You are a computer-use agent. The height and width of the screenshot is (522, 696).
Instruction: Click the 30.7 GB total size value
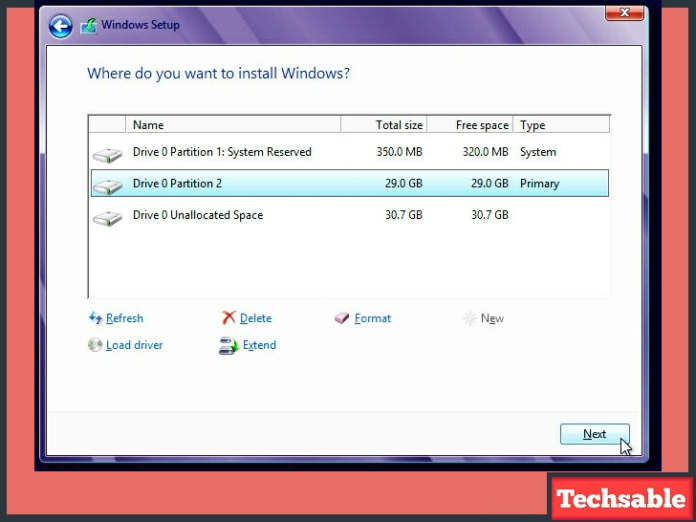point(403,215)
